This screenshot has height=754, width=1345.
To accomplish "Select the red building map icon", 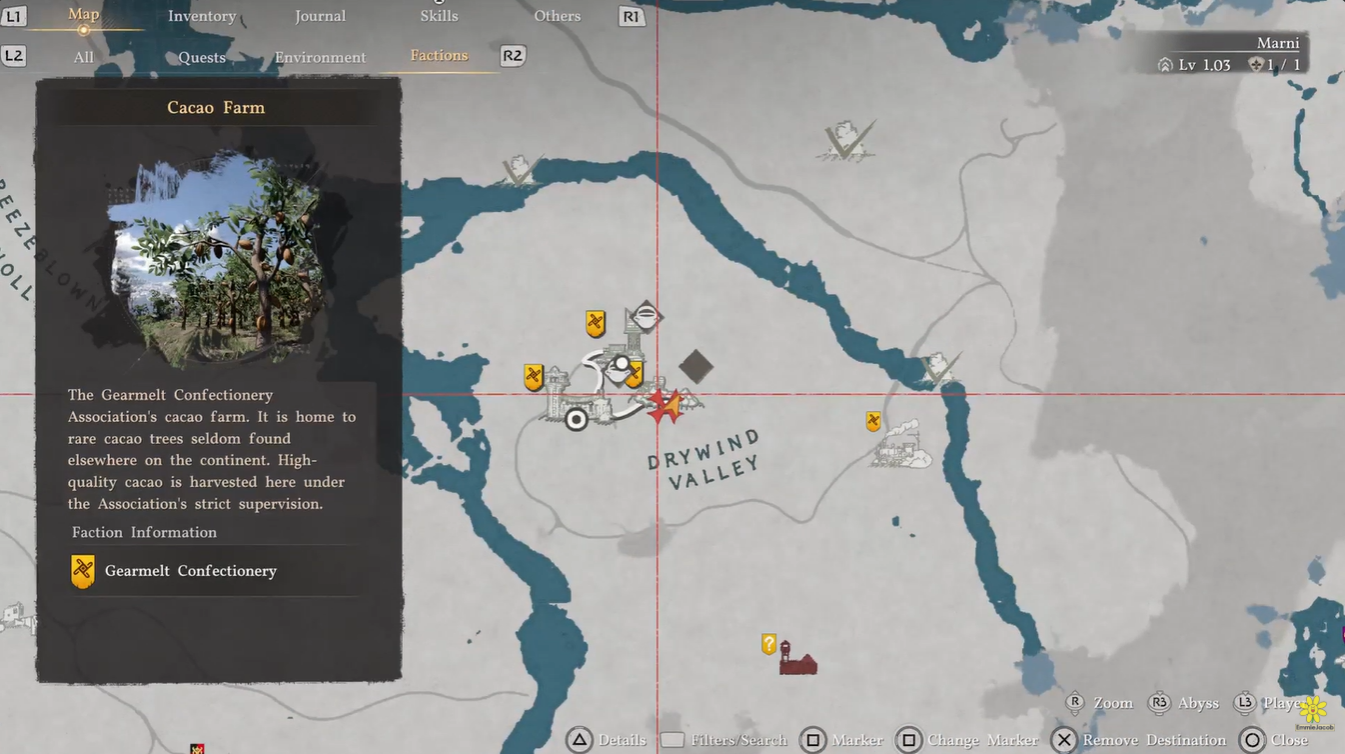I will pyautogui.click(x=797, y=659).
